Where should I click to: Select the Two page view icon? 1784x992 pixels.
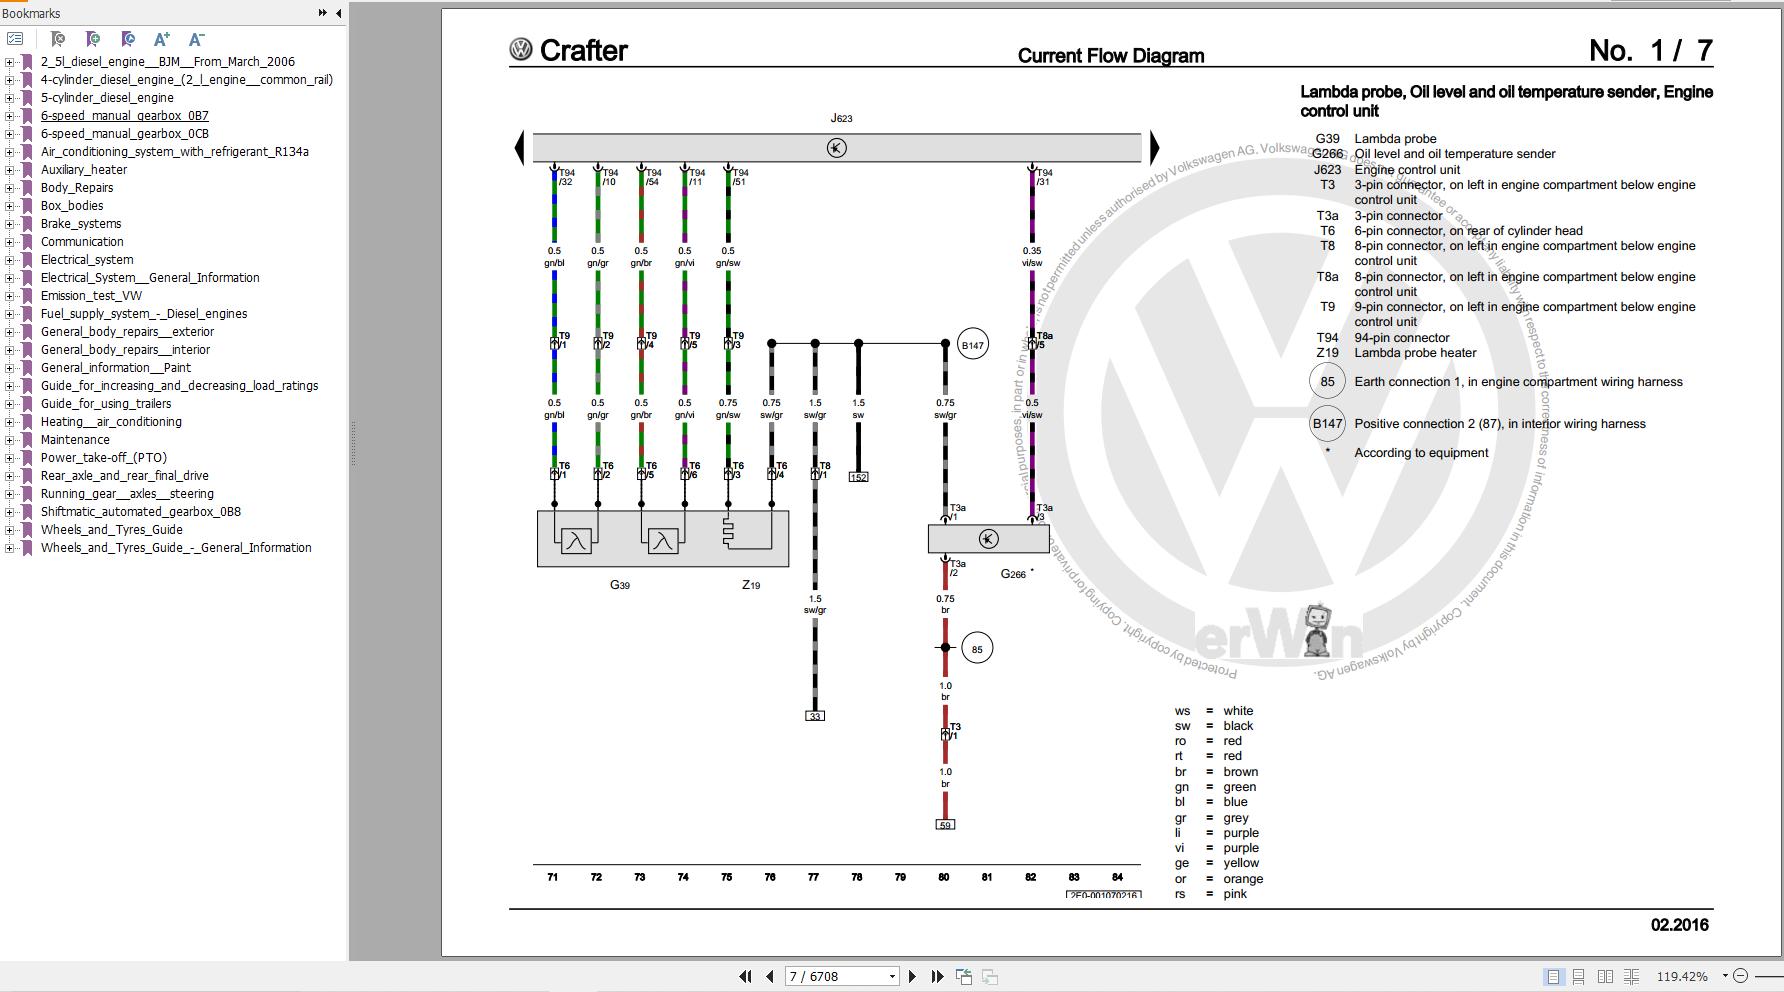tap(1604, 976)
